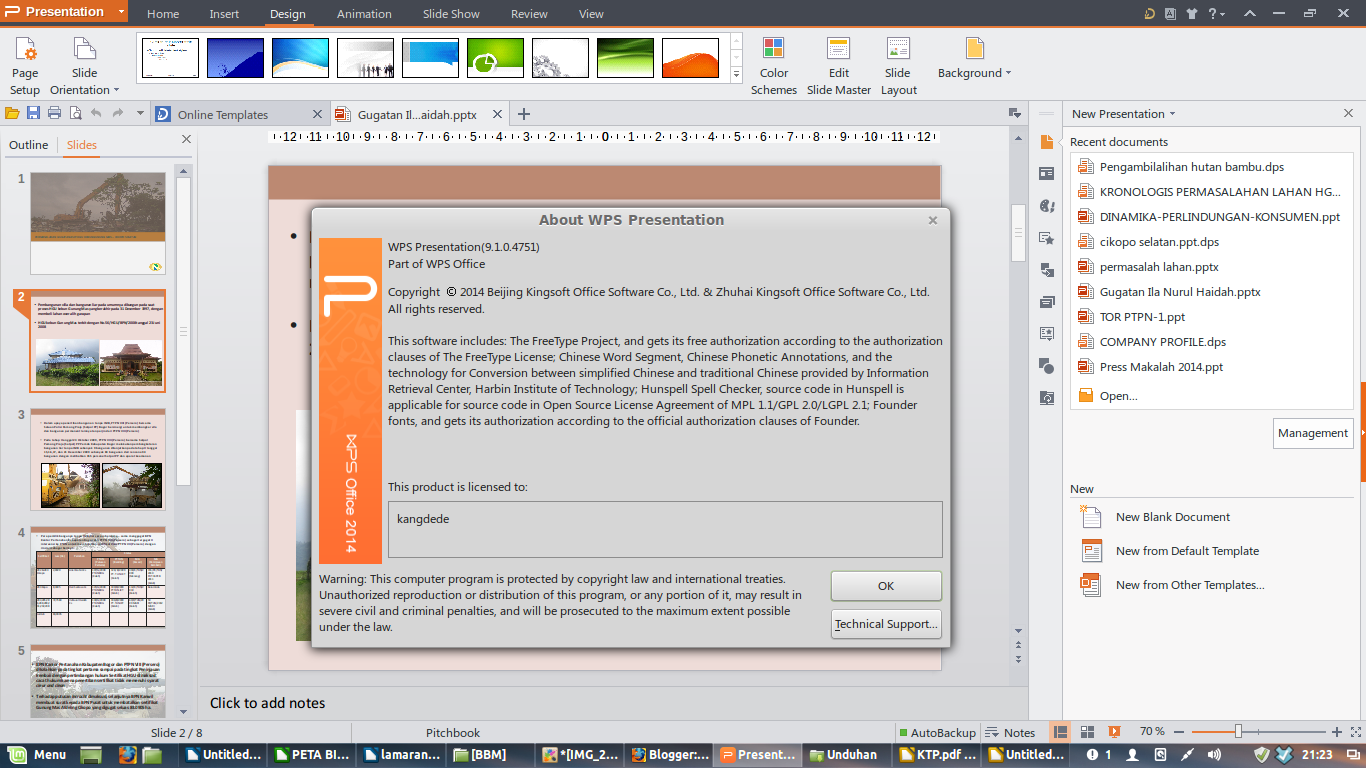Image resolution: width=1366 pixels, height=768 pixels.
Task: Click OK in the About dialog
Action: pos(886,586)
